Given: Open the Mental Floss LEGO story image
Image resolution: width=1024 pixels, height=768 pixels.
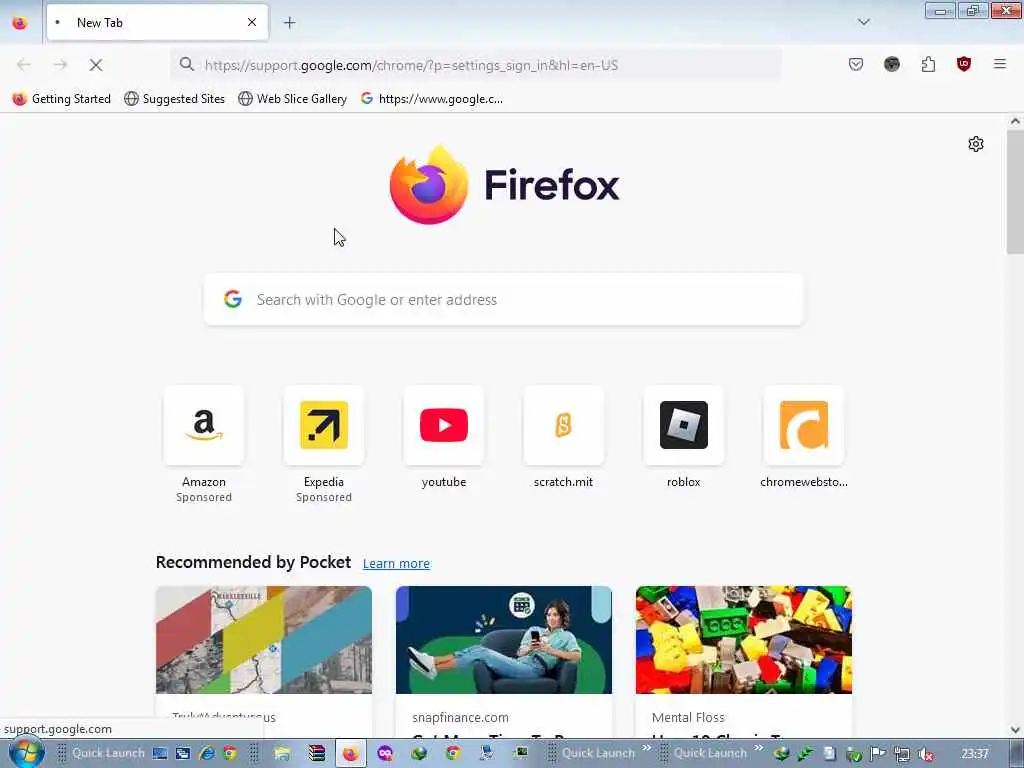Looking at the screenshot, I should [x=744, y=640].
